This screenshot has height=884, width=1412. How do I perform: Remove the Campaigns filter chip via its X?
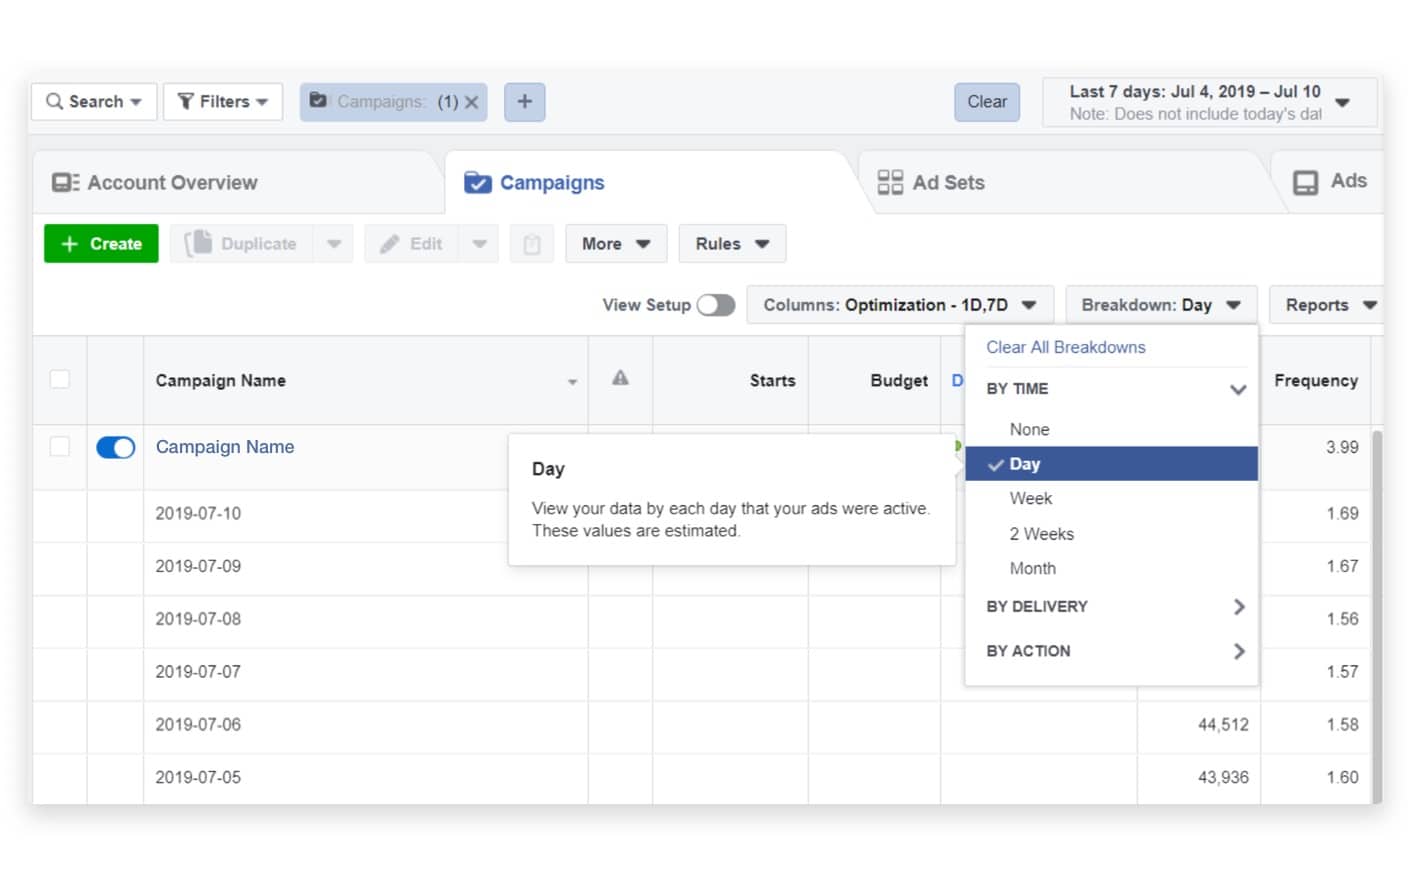[x=472, y=101]
